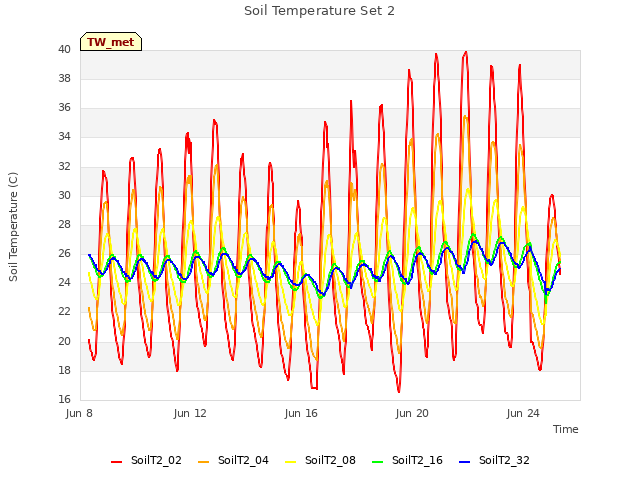Click the TW_met annotation label
The image size is (640, 480).
pos(111,42)
